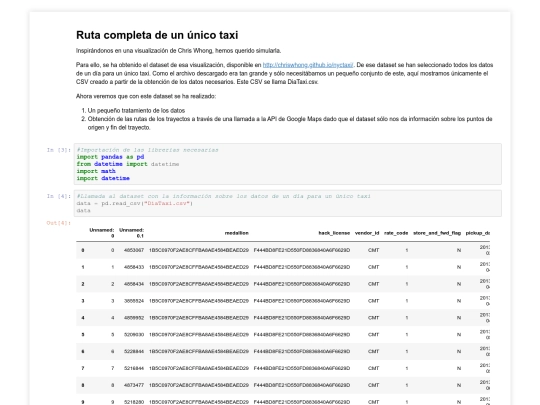The image size is (540, 405).
Task: Click the 'store_and_fwd_flag' column header
Action: 437,233
